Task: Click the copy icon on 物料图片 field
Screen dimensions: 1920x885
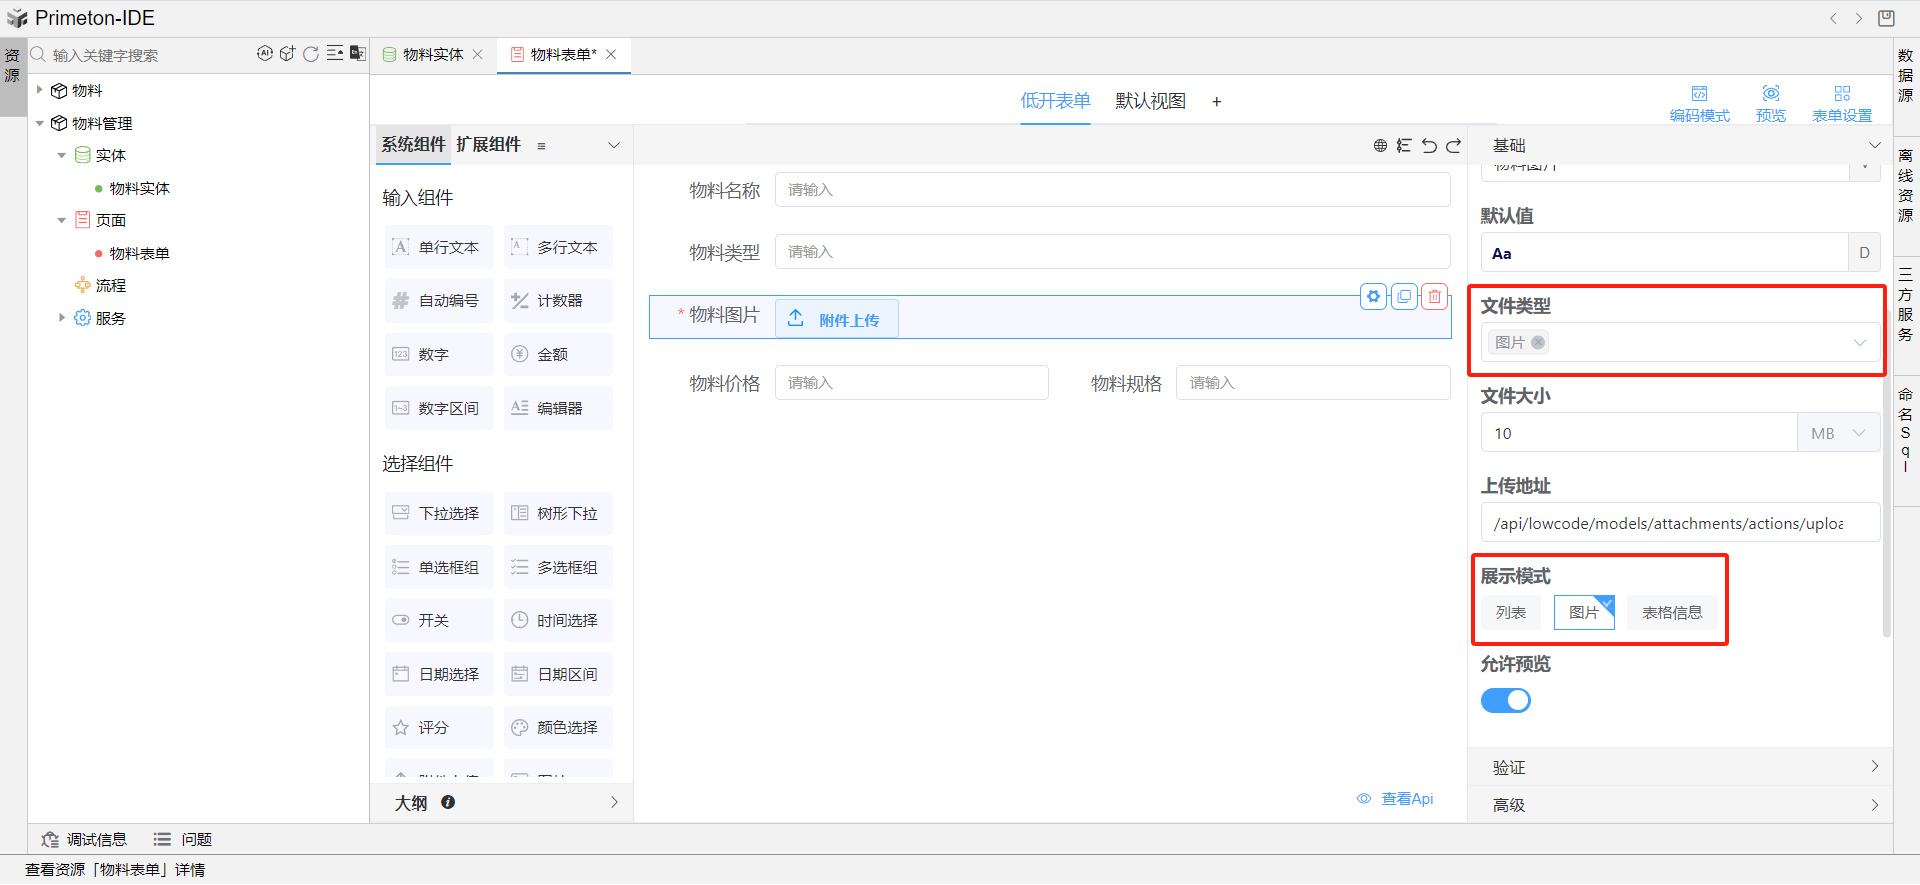Action: point(1404,296)
